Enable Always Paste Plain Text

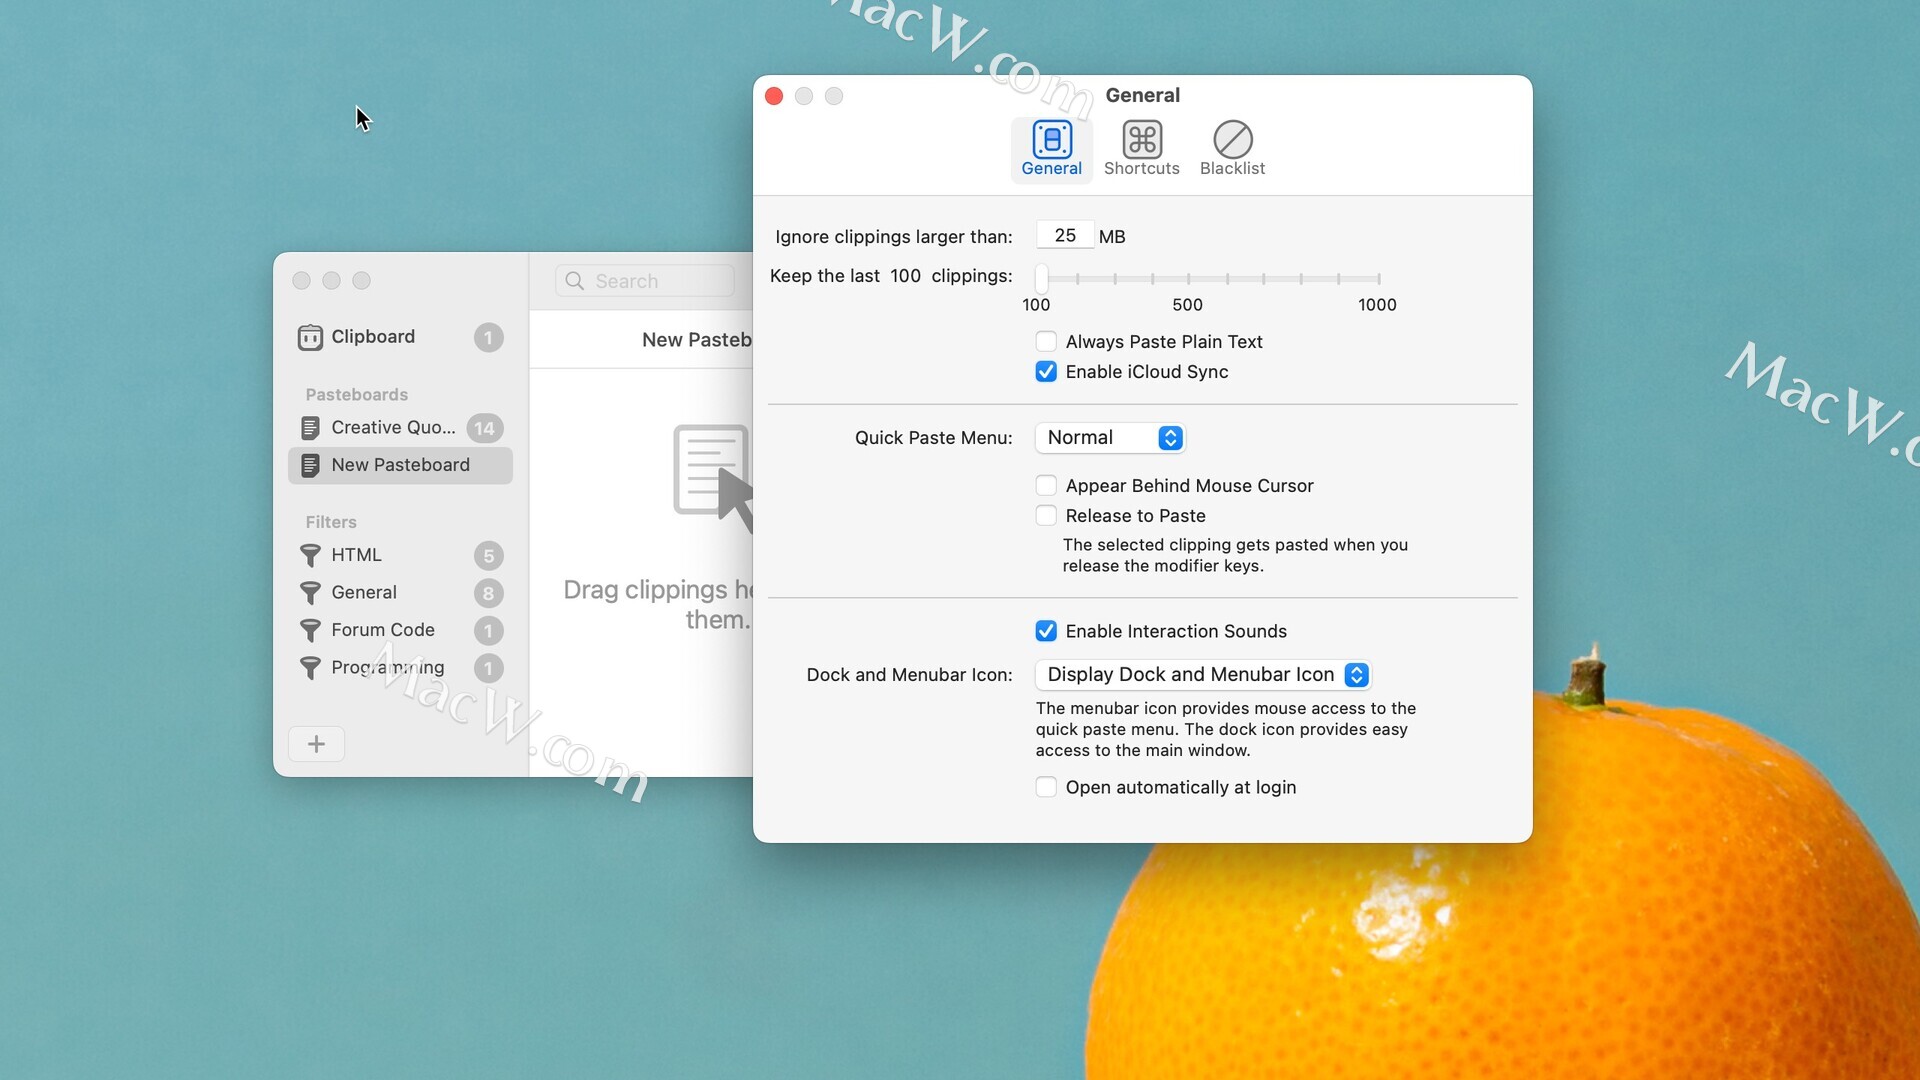(1046, 342)
